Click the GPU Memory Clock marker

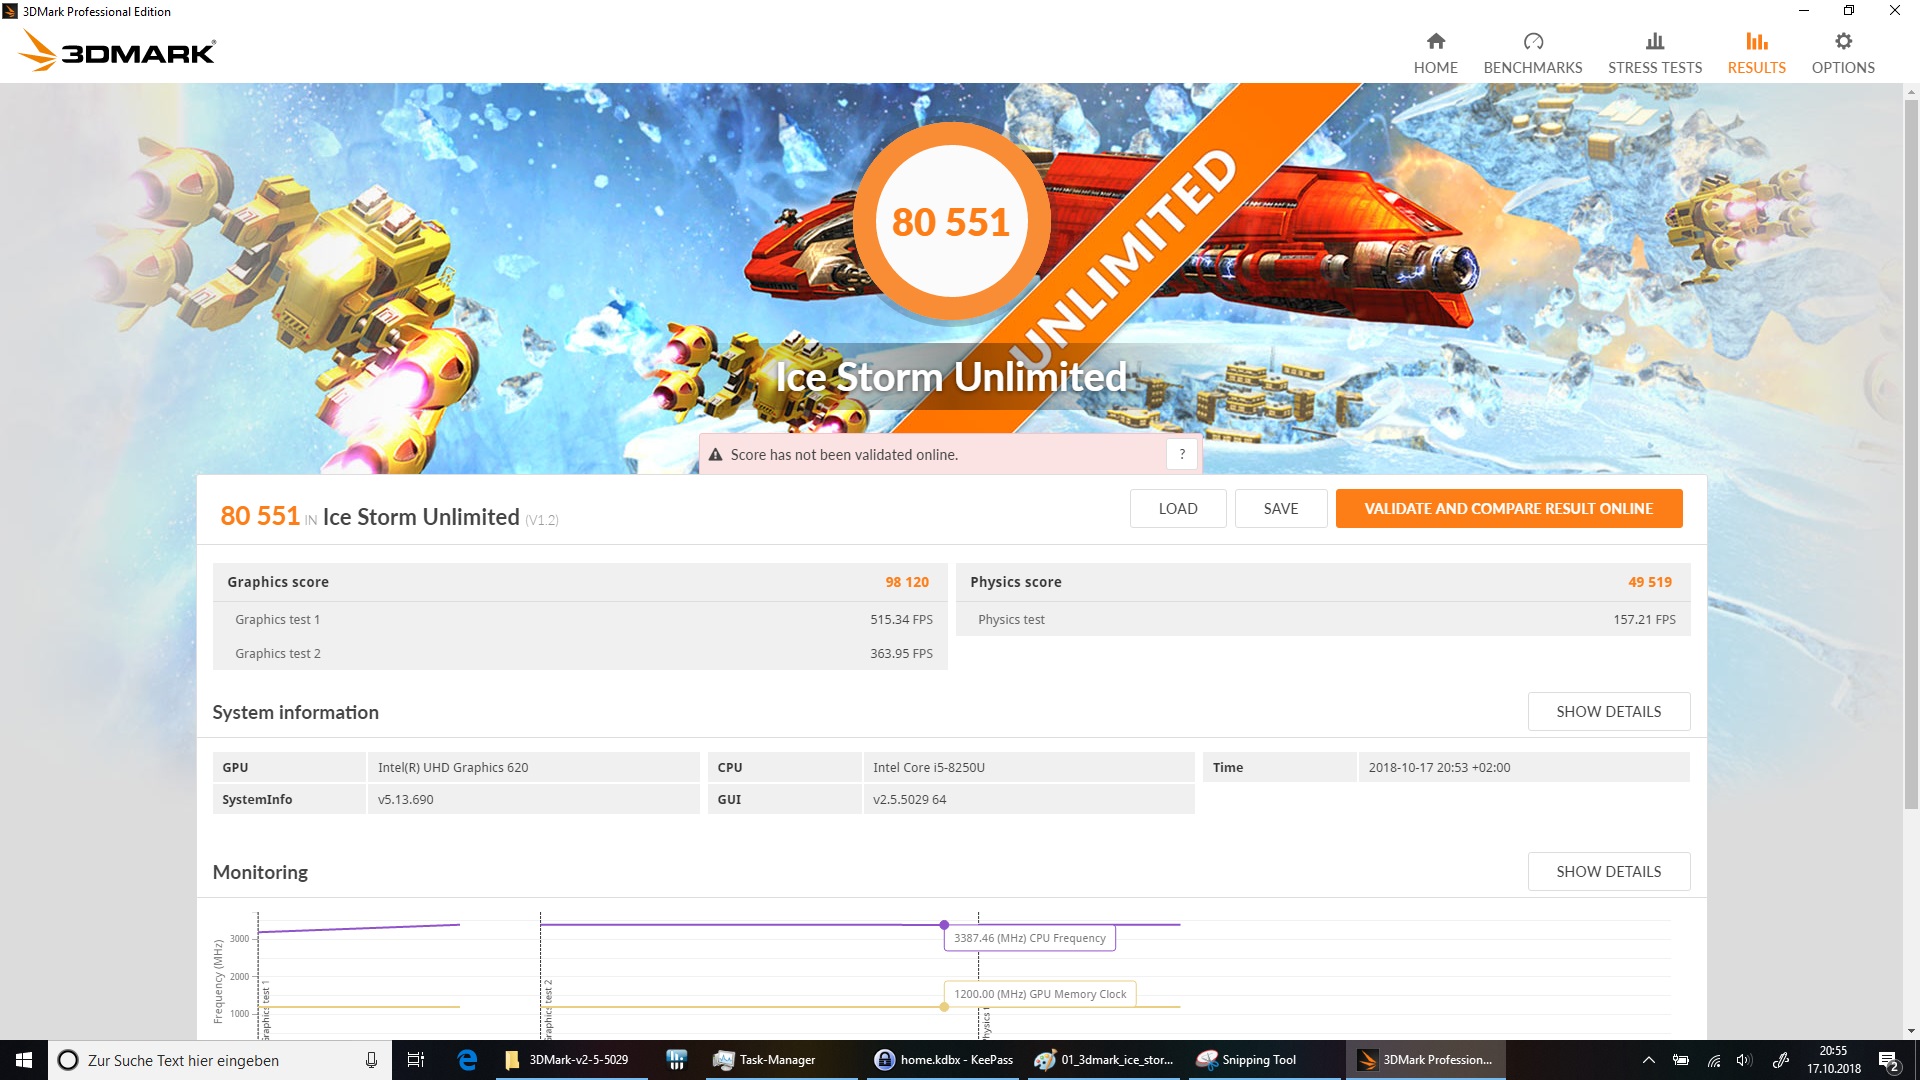(944, 1007)
